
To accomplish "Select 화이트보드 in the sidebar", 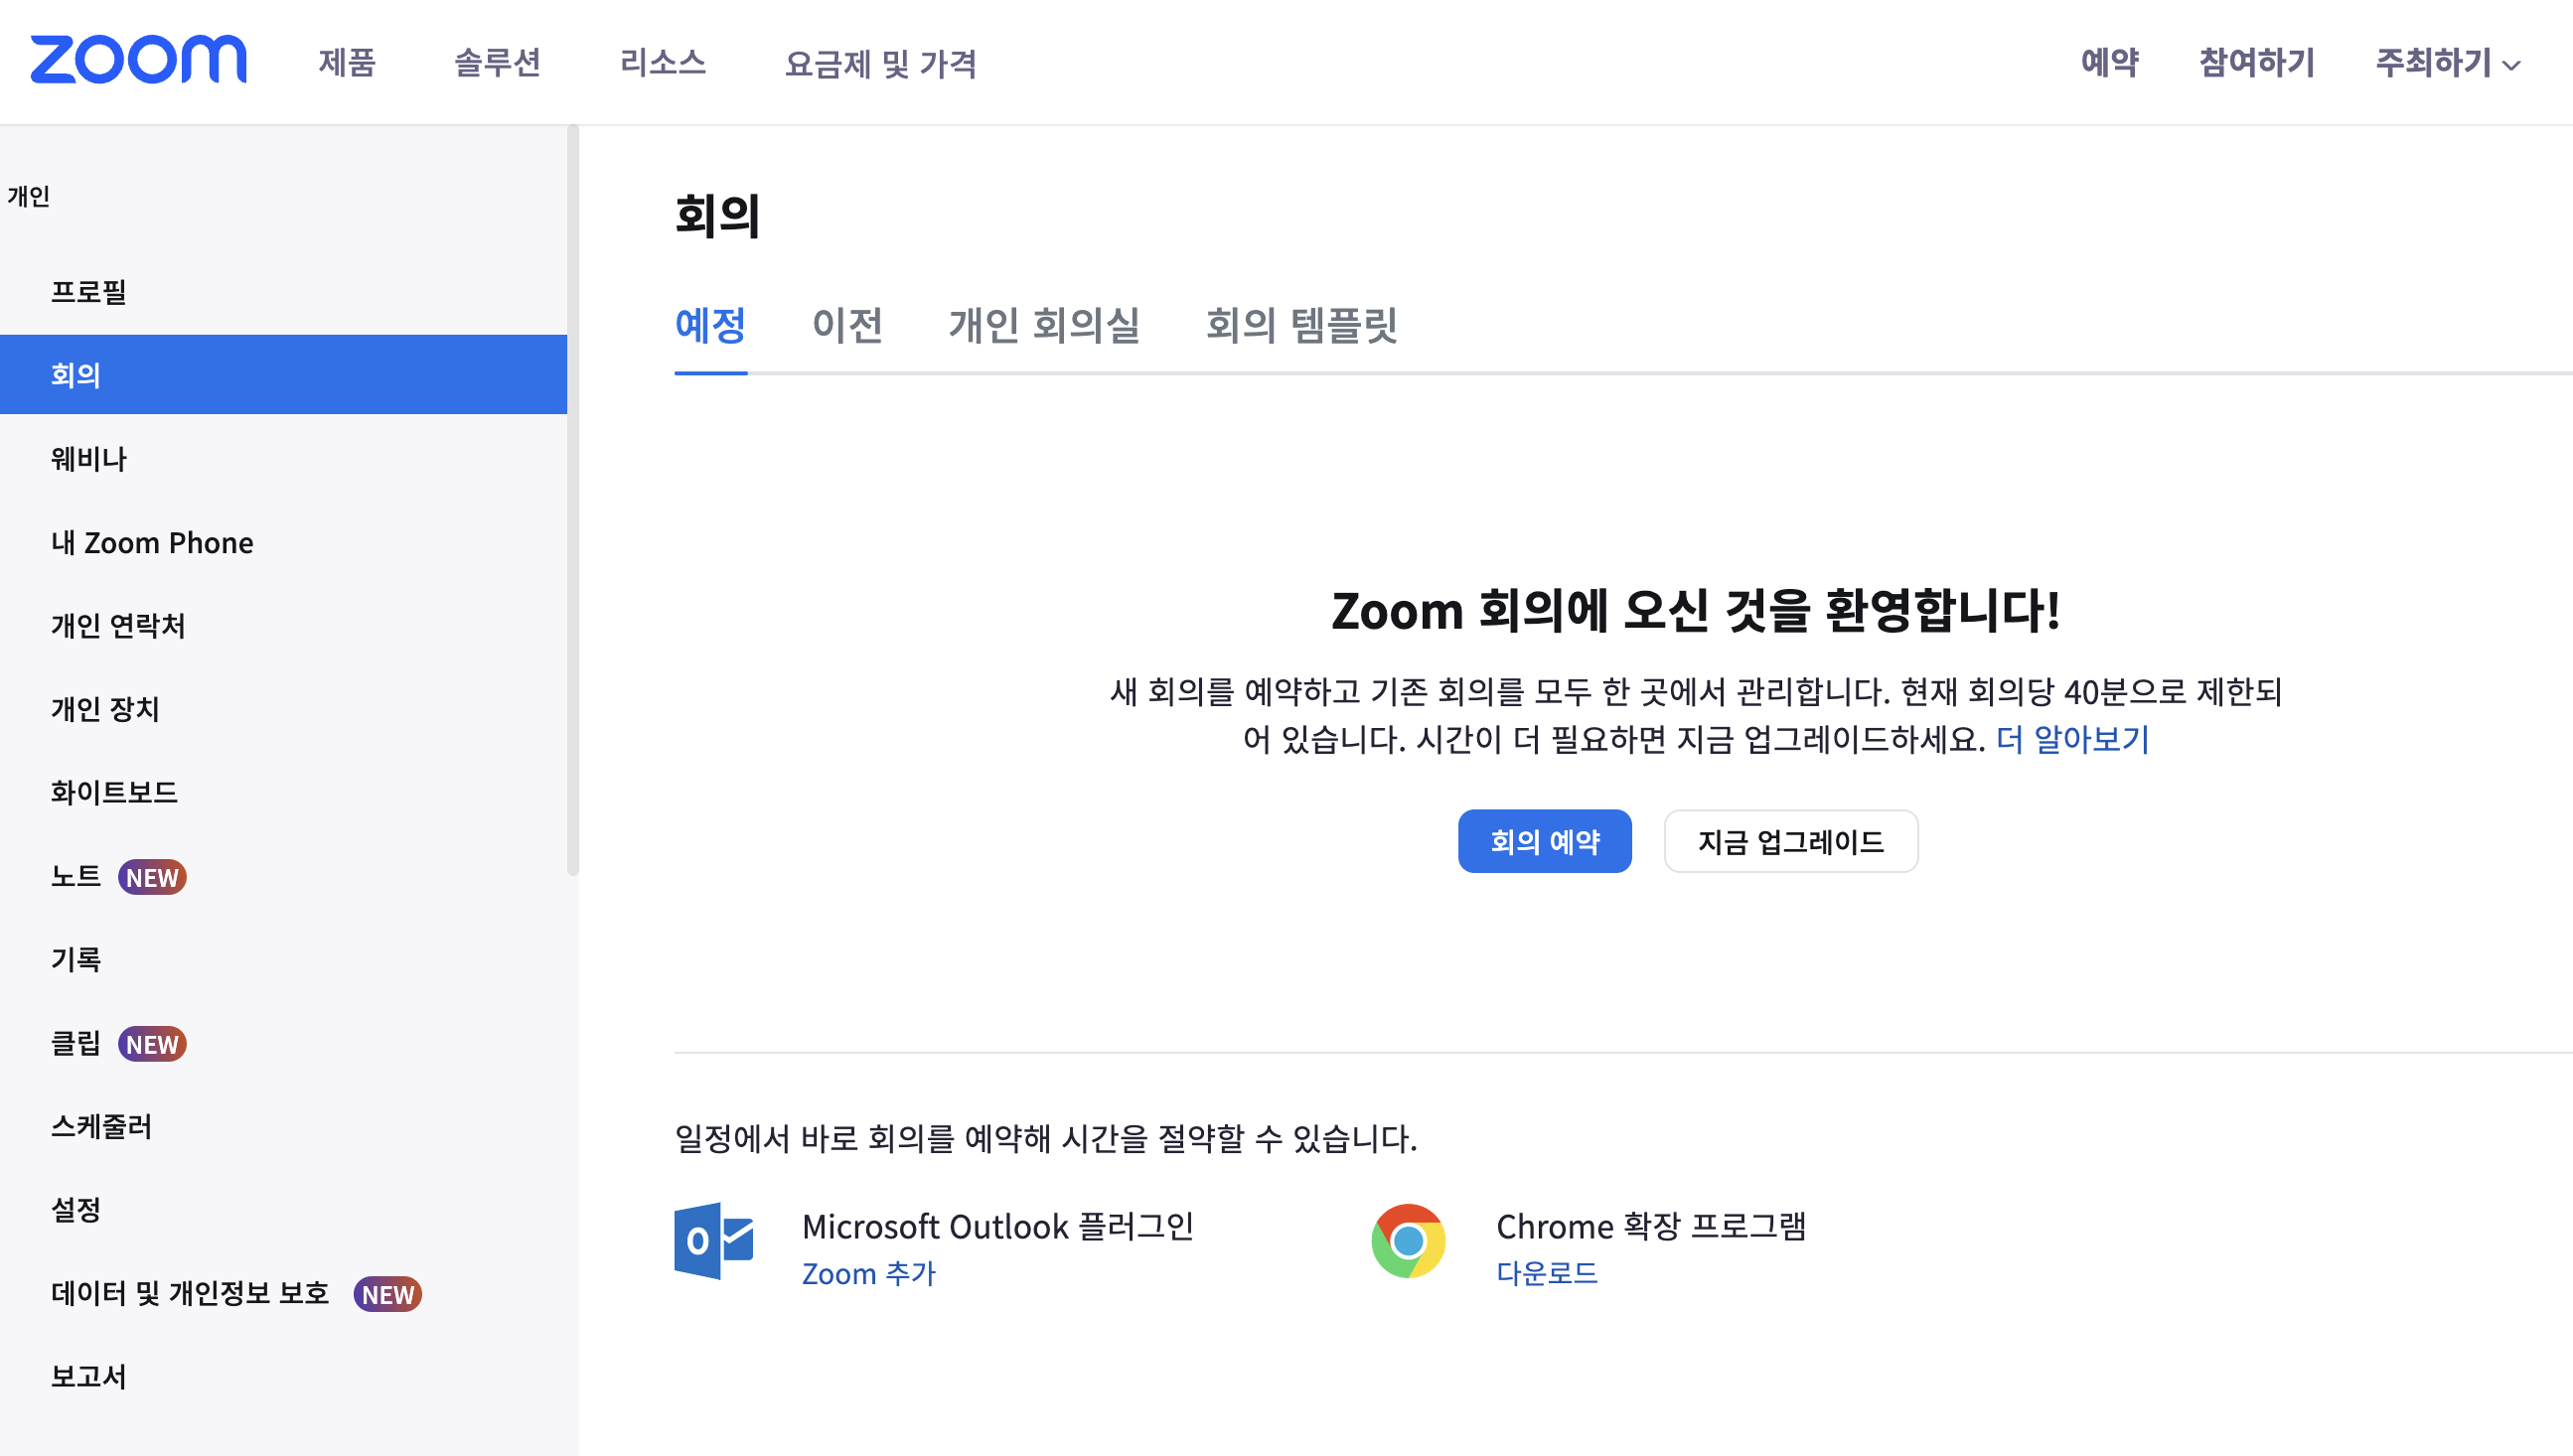I will [114, 792].
